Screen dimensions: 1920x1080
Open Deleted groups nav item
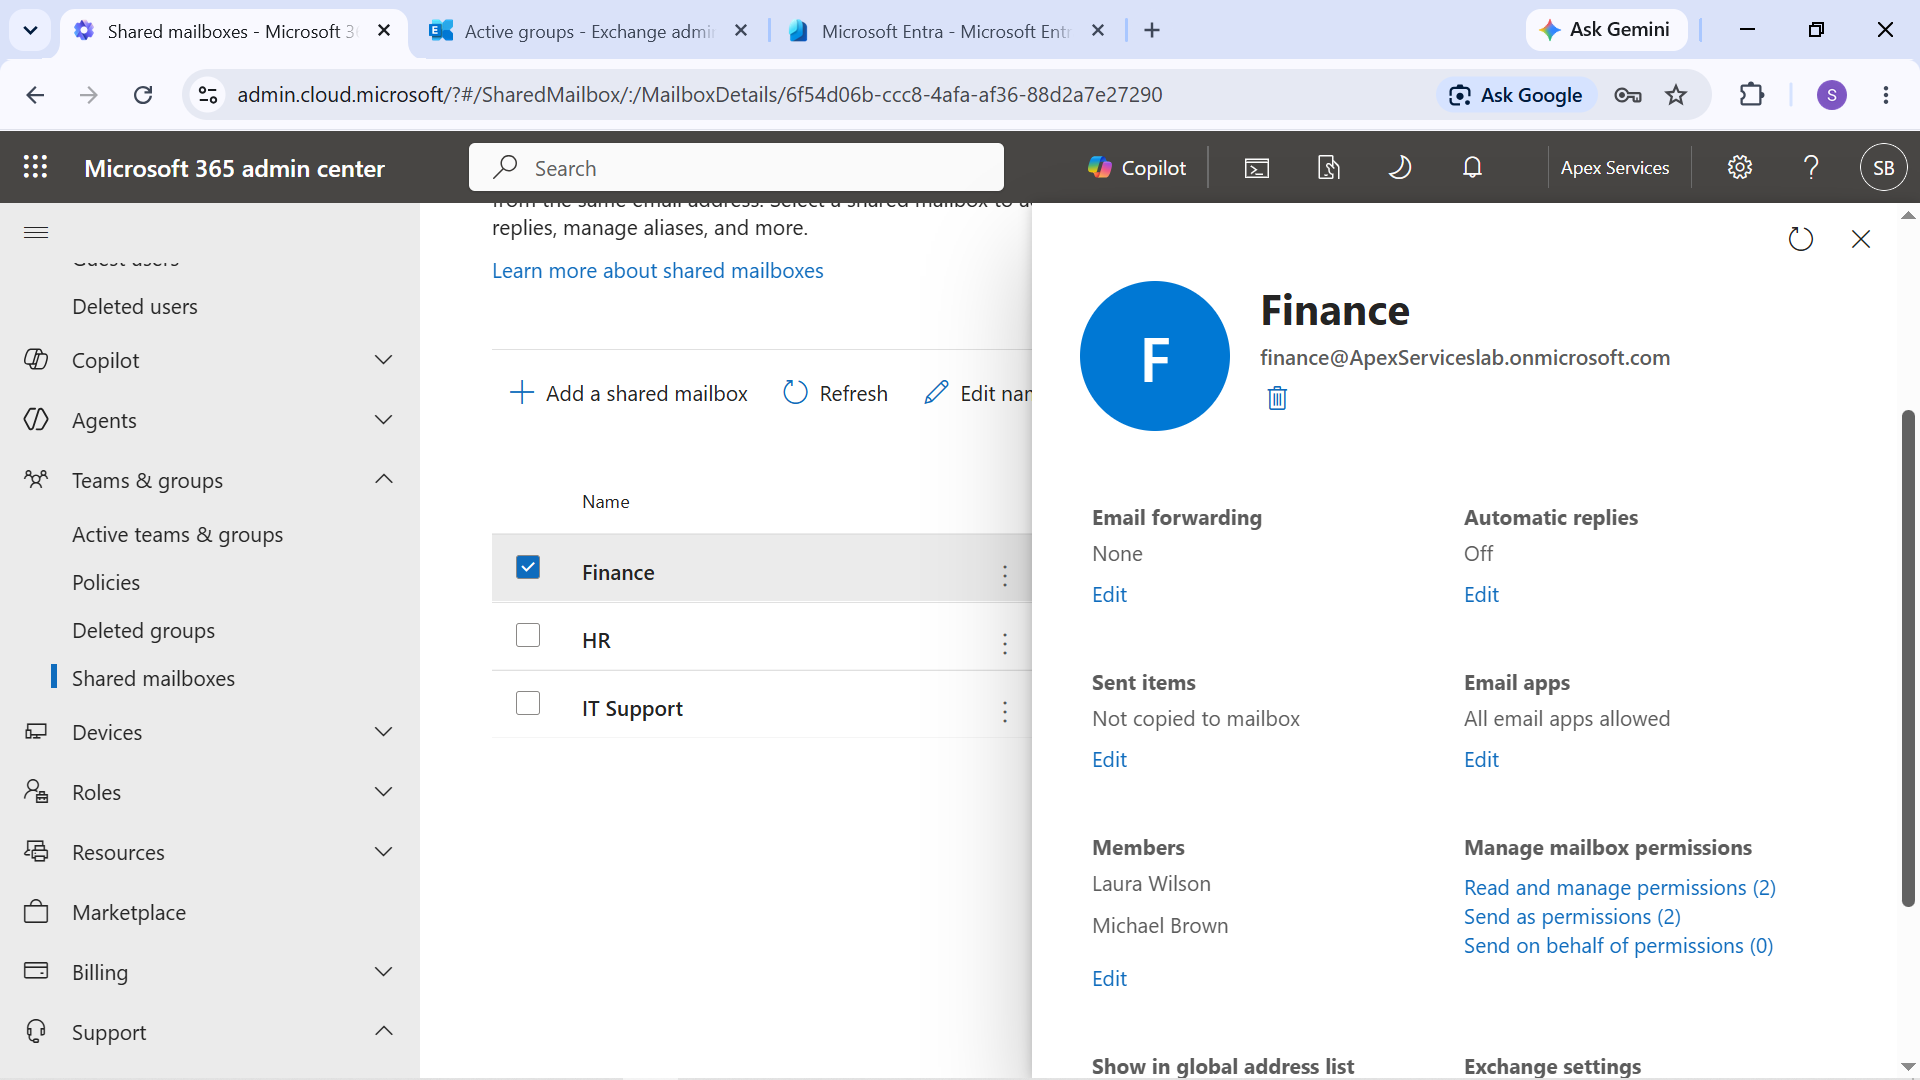[x=143, y=631]
